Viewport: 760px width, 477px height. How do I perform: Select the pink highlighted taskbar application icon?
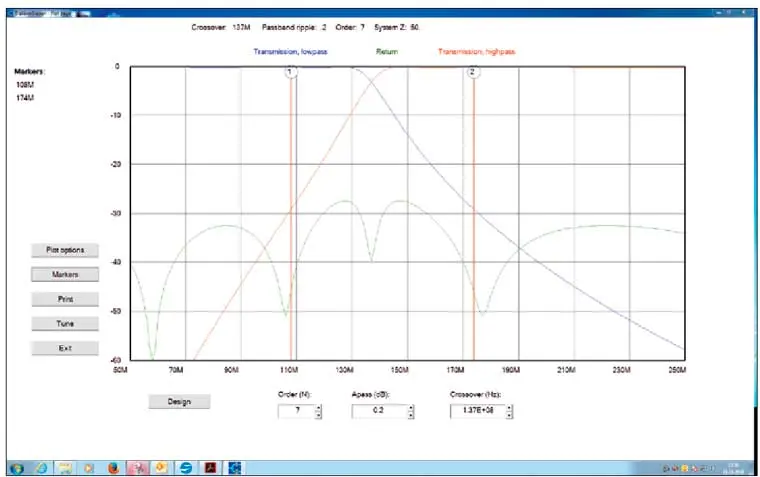138,468
